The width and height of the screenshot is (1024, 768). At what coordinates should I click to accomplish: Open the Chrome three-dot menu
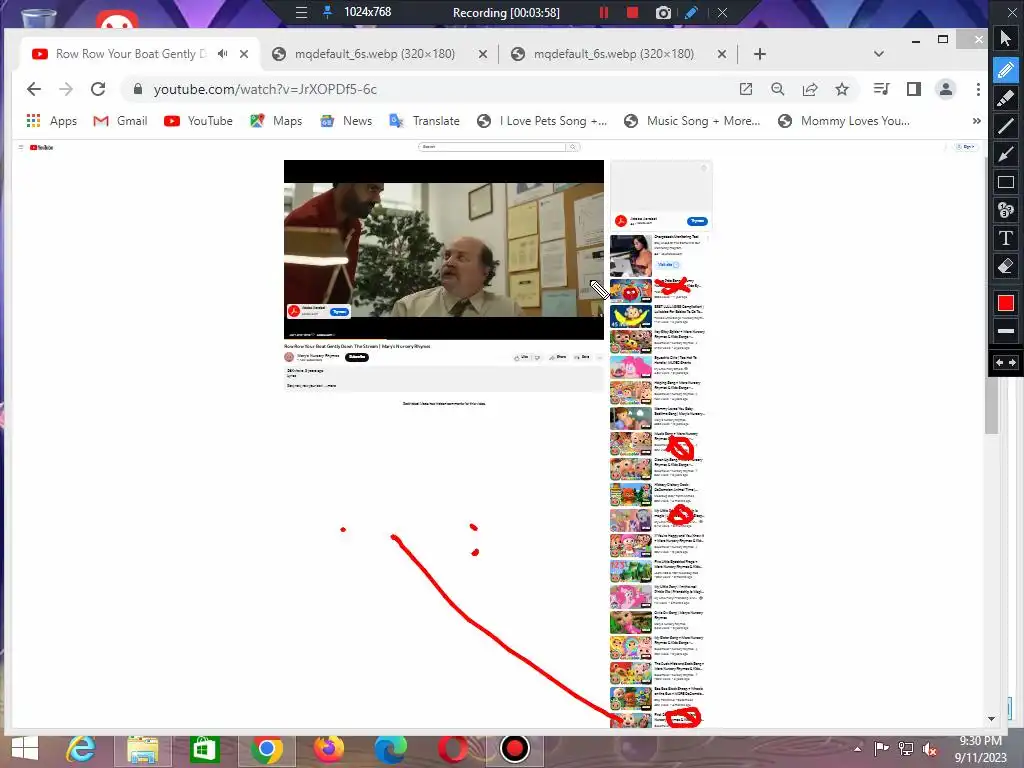(x=978, y=89)
